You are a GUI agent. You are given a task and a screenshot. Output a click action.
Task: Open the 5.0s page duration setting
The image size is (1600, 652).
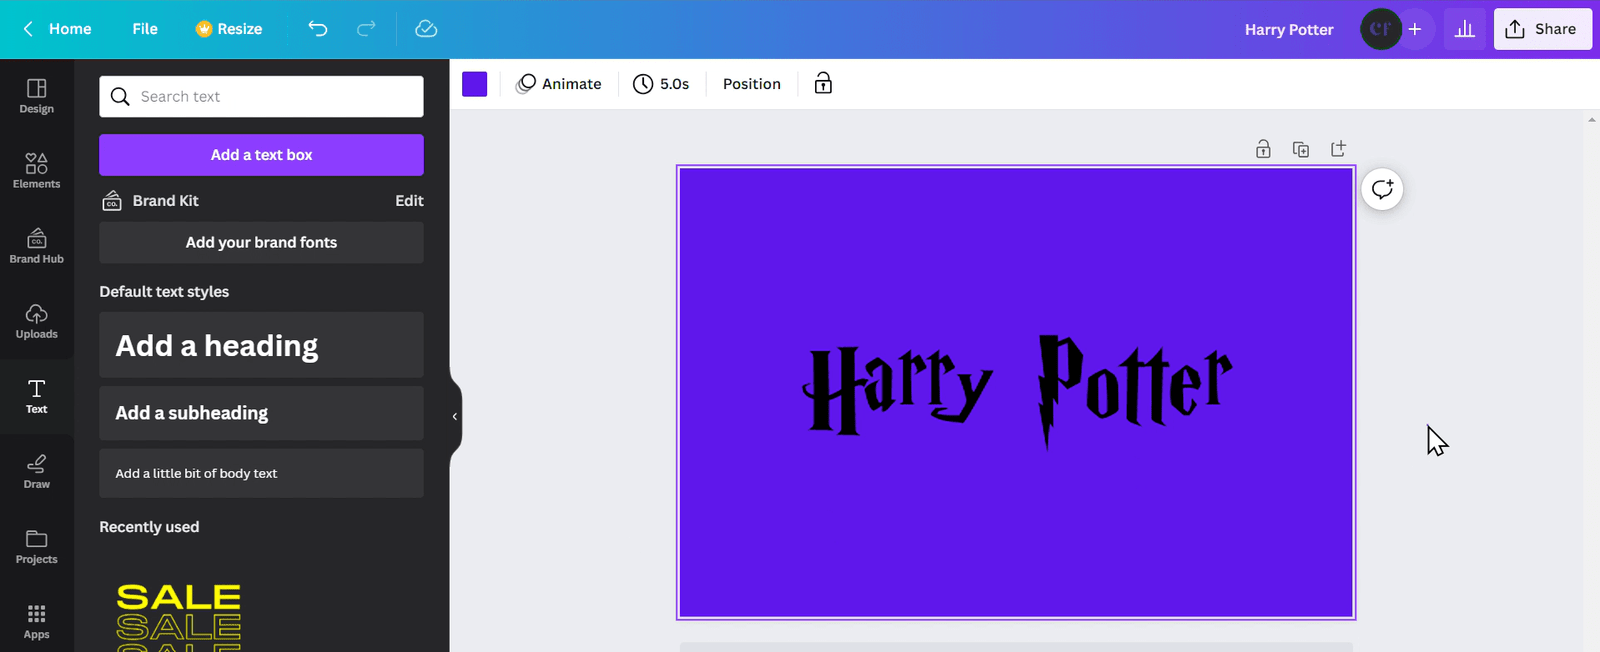pyautogui.click(x=661, y=84)
